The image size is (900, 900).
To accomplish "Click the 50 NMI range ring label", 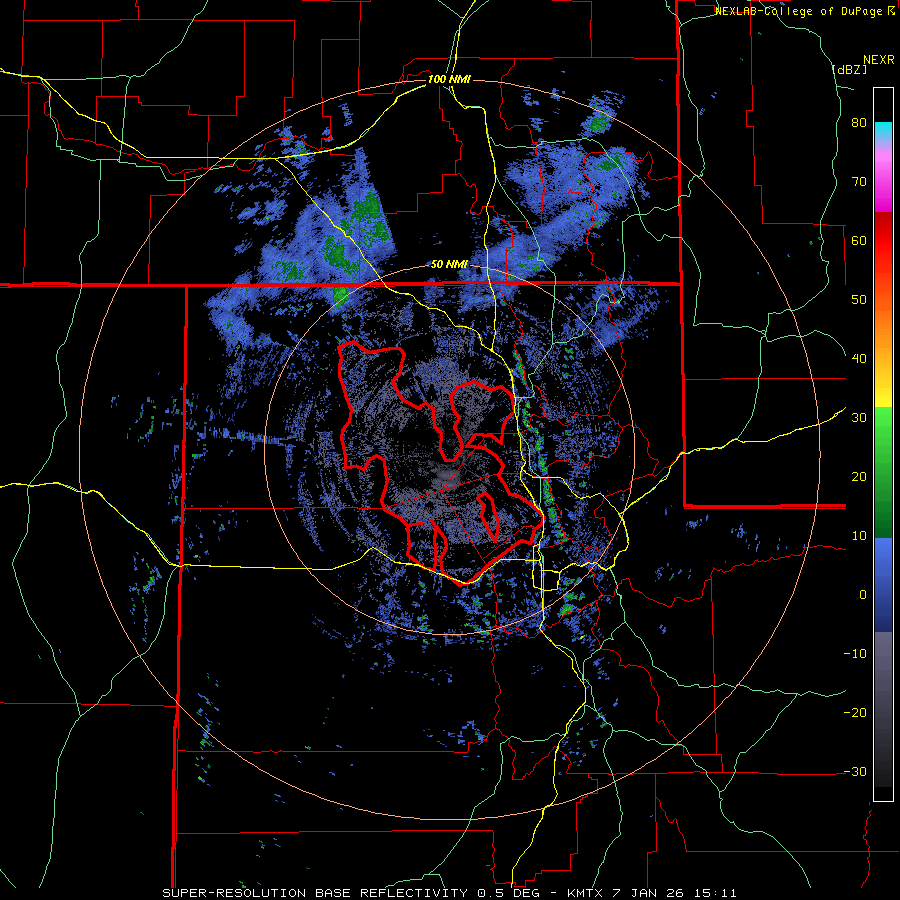I will coord(449,265).
